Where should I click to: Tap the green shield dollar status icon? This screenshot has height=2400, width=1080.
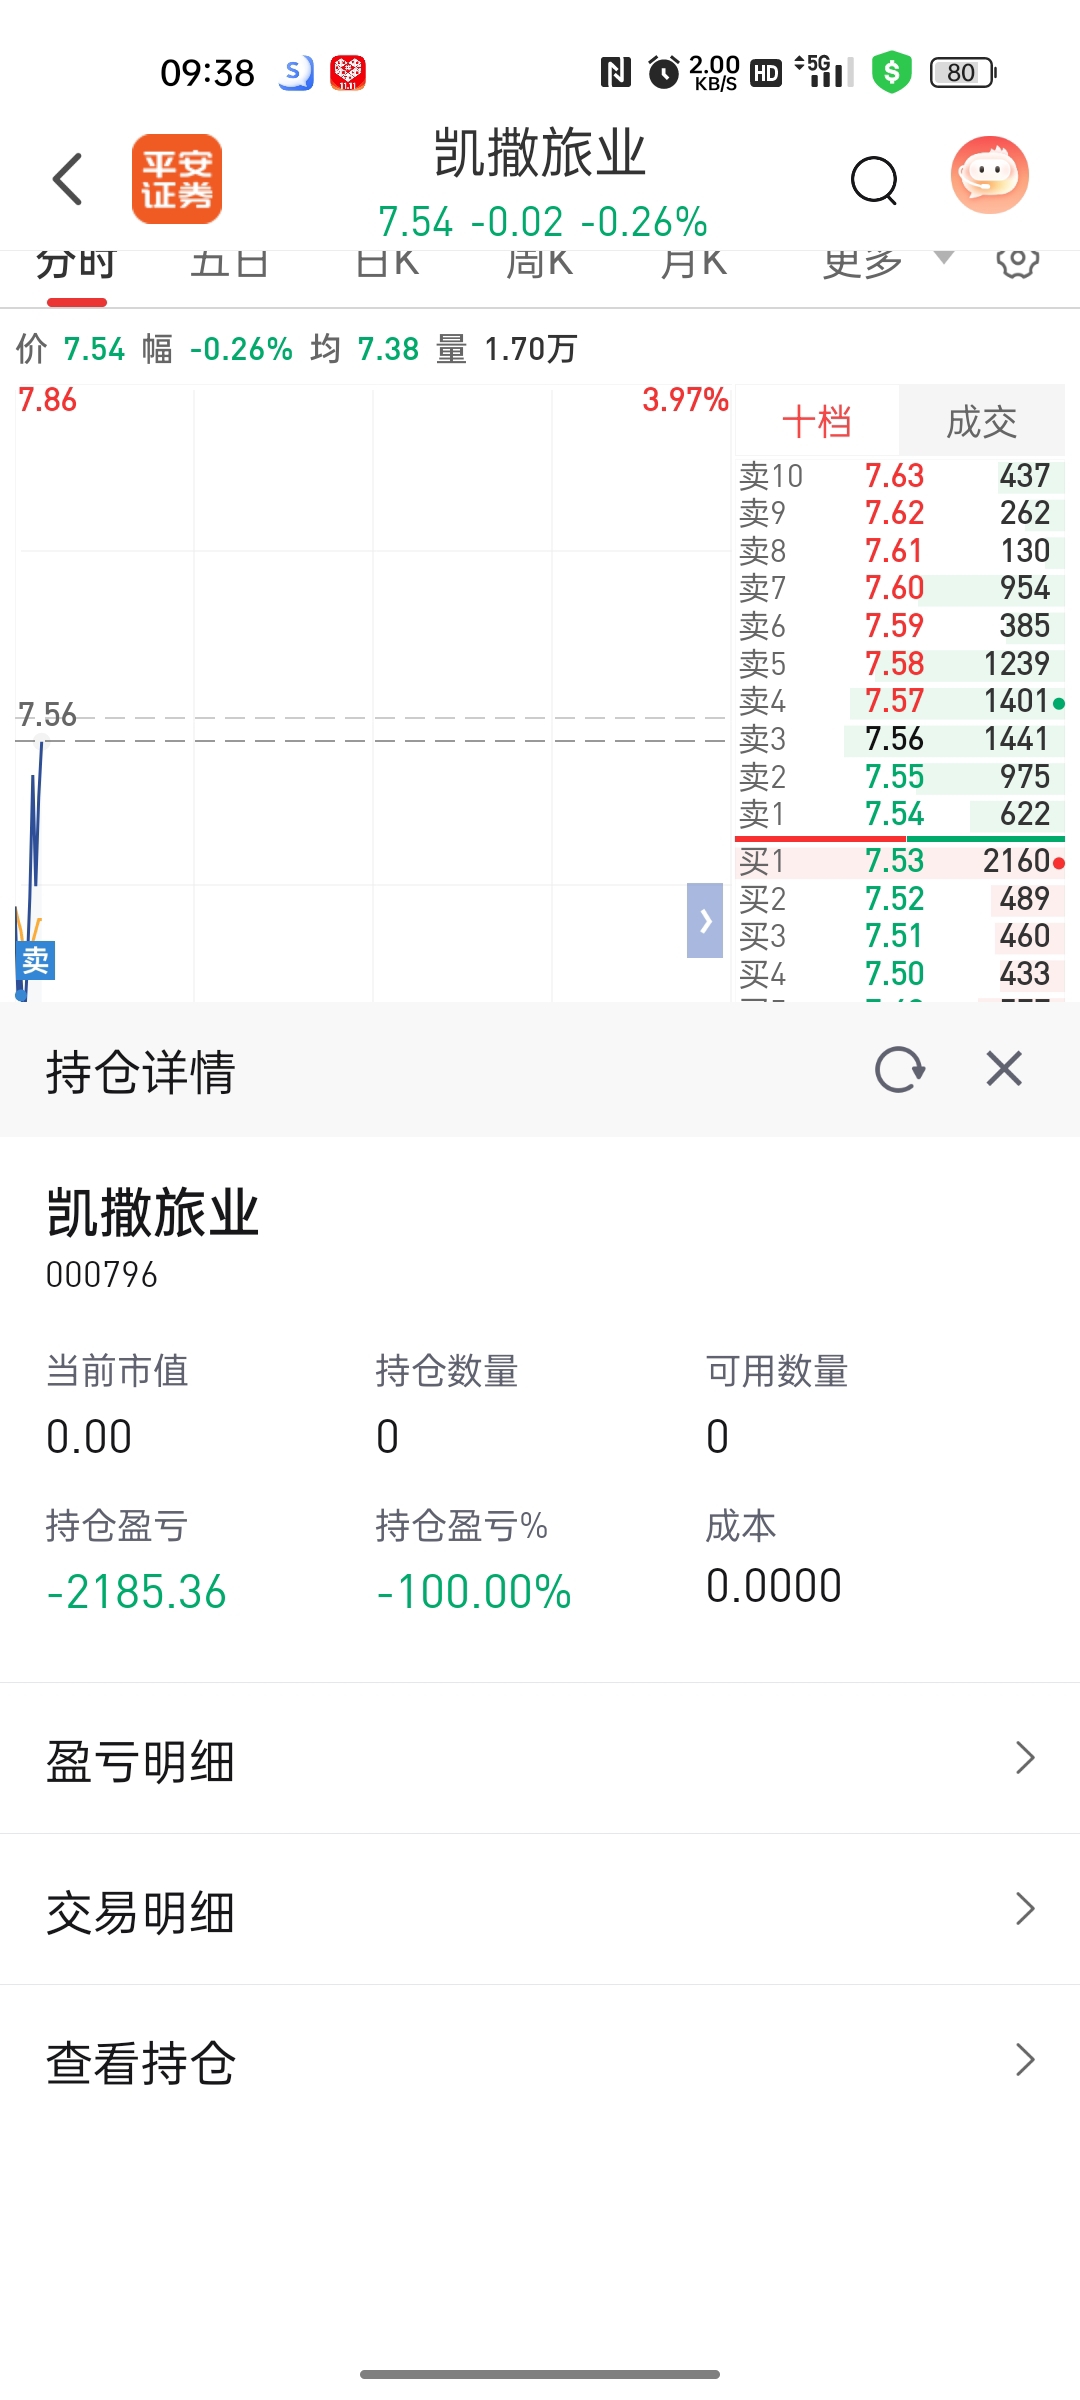[891, 72]
